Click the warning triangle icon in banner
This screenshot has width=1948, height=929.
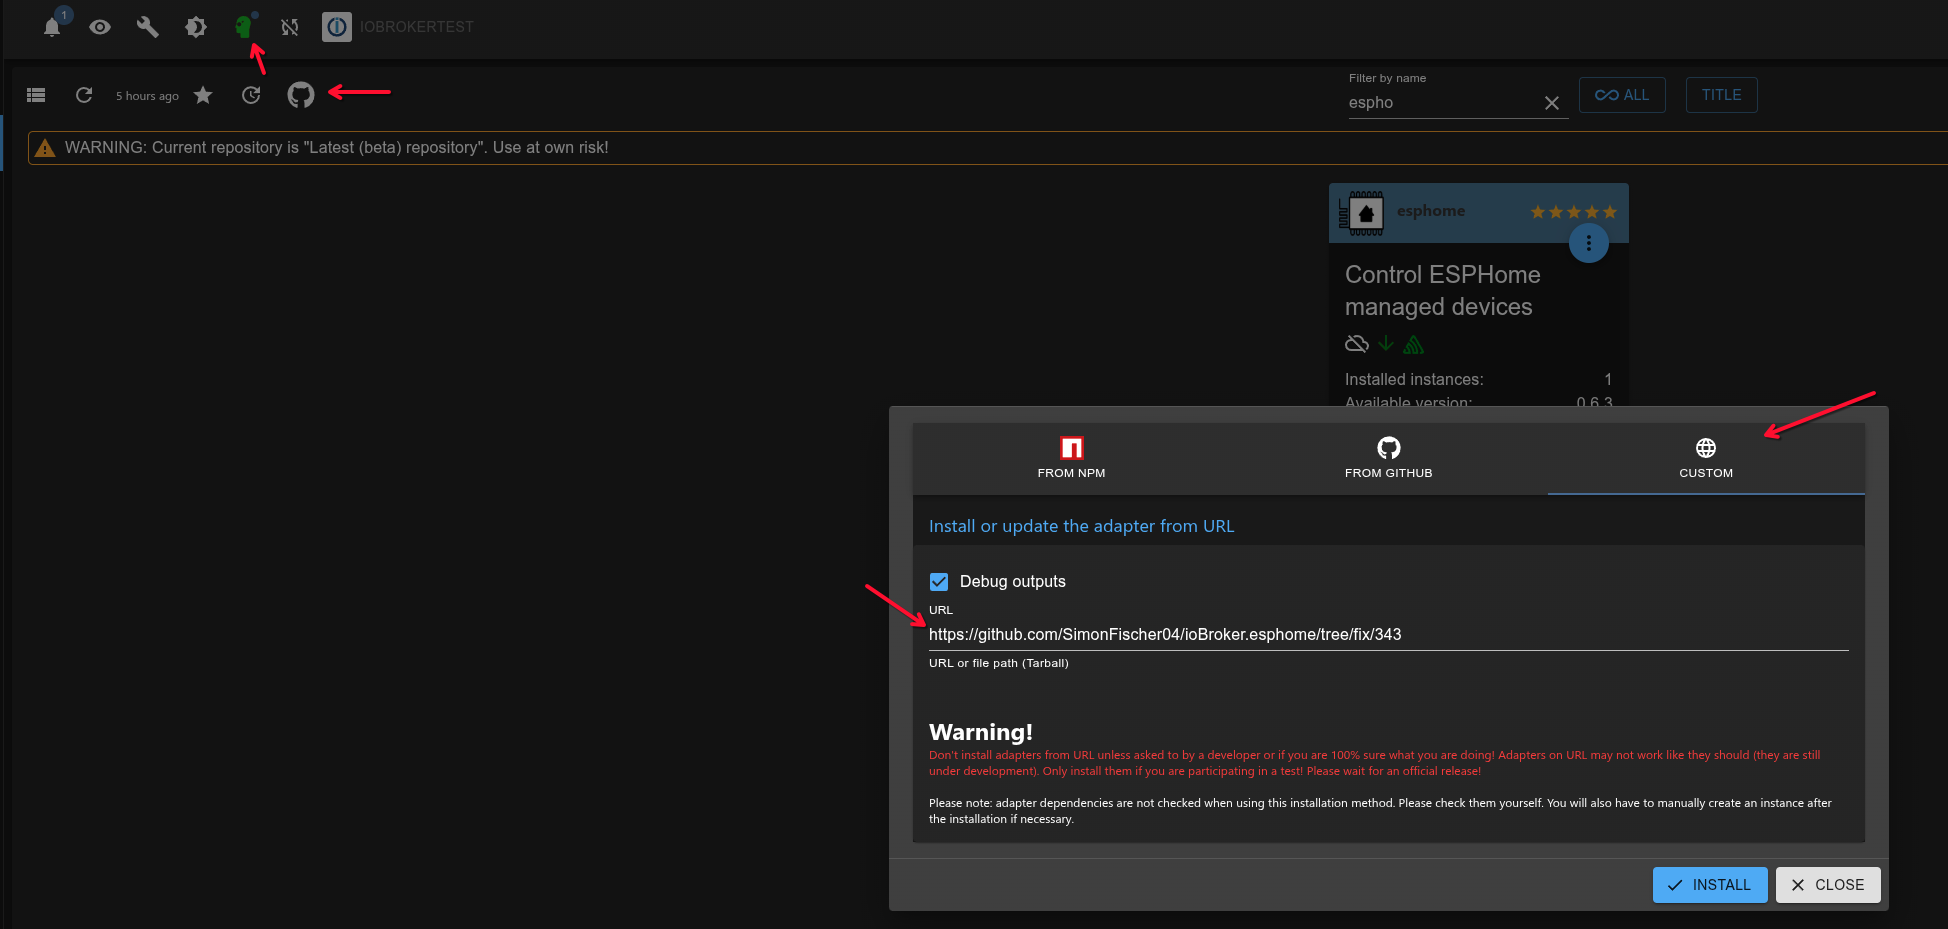[45, 148]
